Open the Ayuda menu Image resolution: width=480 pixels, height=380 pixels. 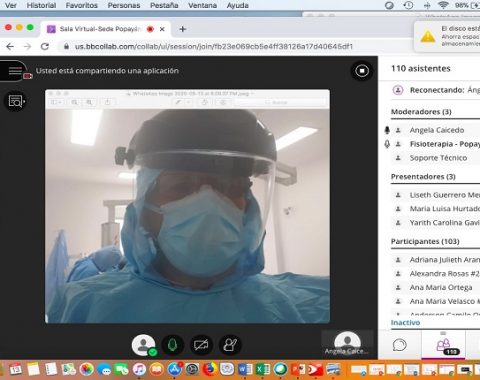(x=238, y=5)
